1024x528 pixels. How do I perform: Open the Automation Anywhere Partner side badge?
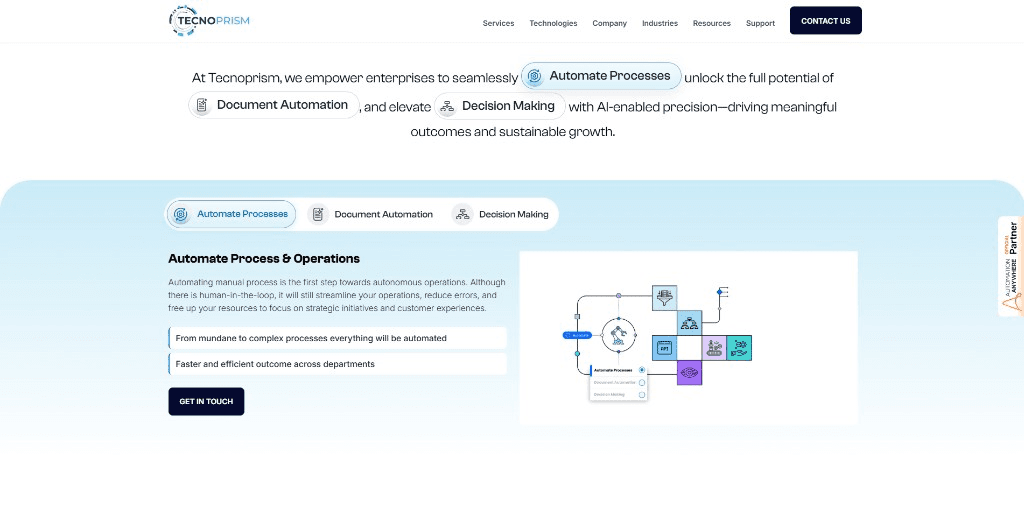coord(1011,266)
